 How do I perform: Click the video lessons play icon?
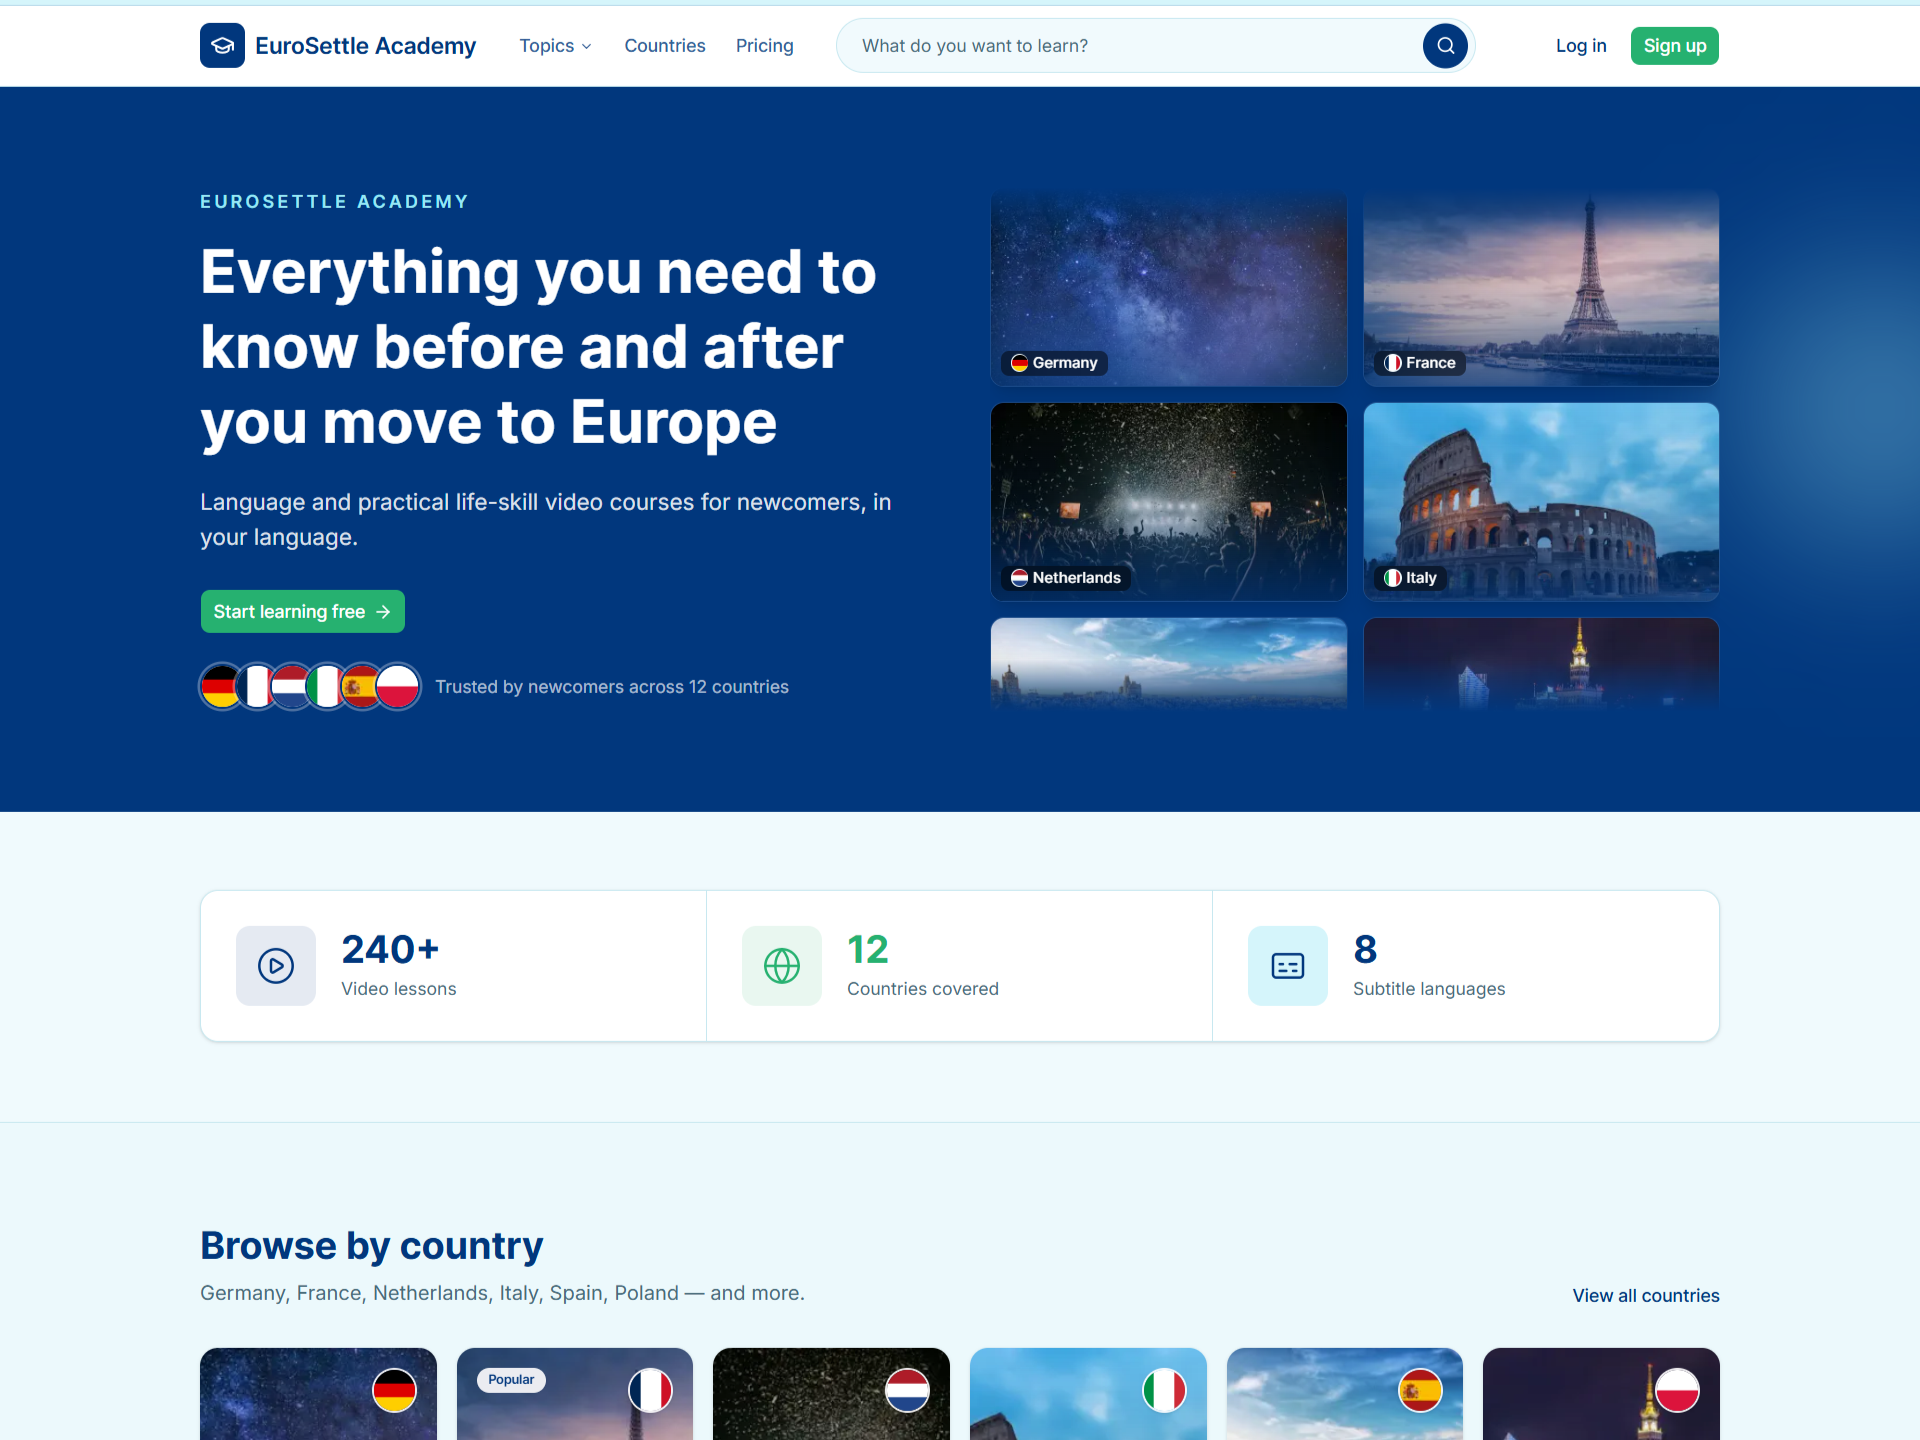276,965
